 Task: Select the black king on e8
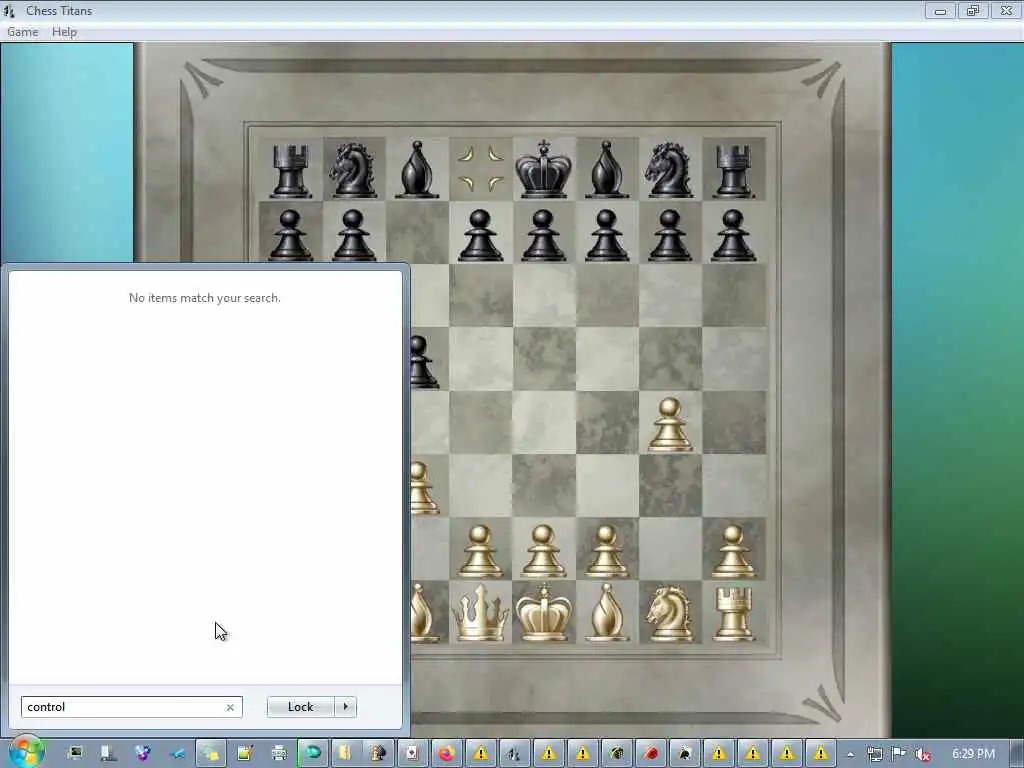pyautogui.click(x=543, y=169)
